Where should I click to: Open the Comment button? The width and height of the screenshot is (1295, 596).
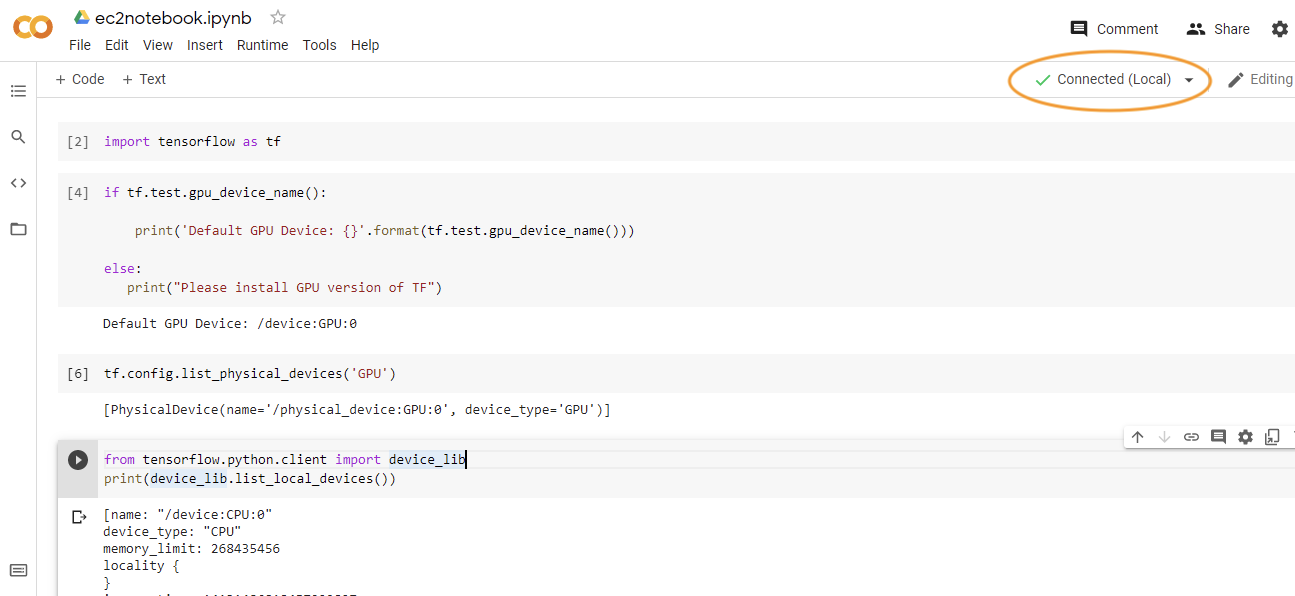tap(1114, 29)
